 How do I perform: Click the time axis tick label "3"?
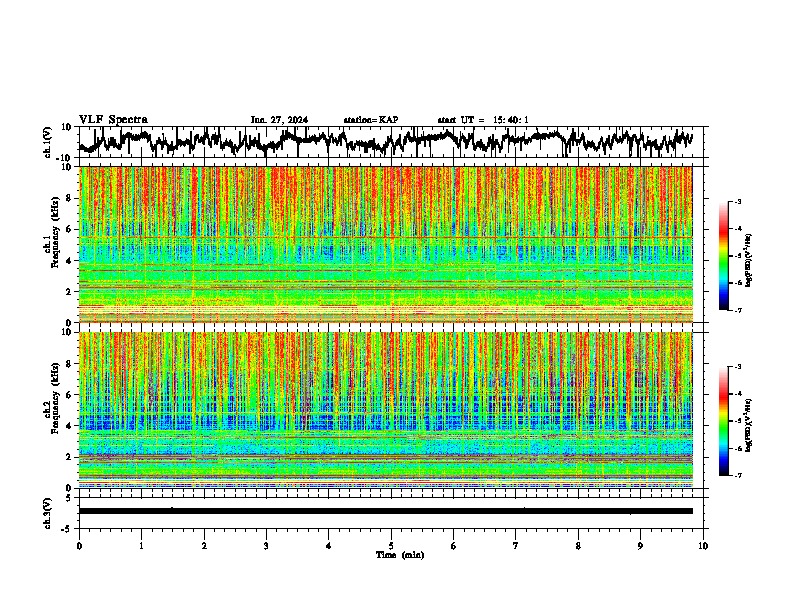pyautogui.click(x=266, y=546)
